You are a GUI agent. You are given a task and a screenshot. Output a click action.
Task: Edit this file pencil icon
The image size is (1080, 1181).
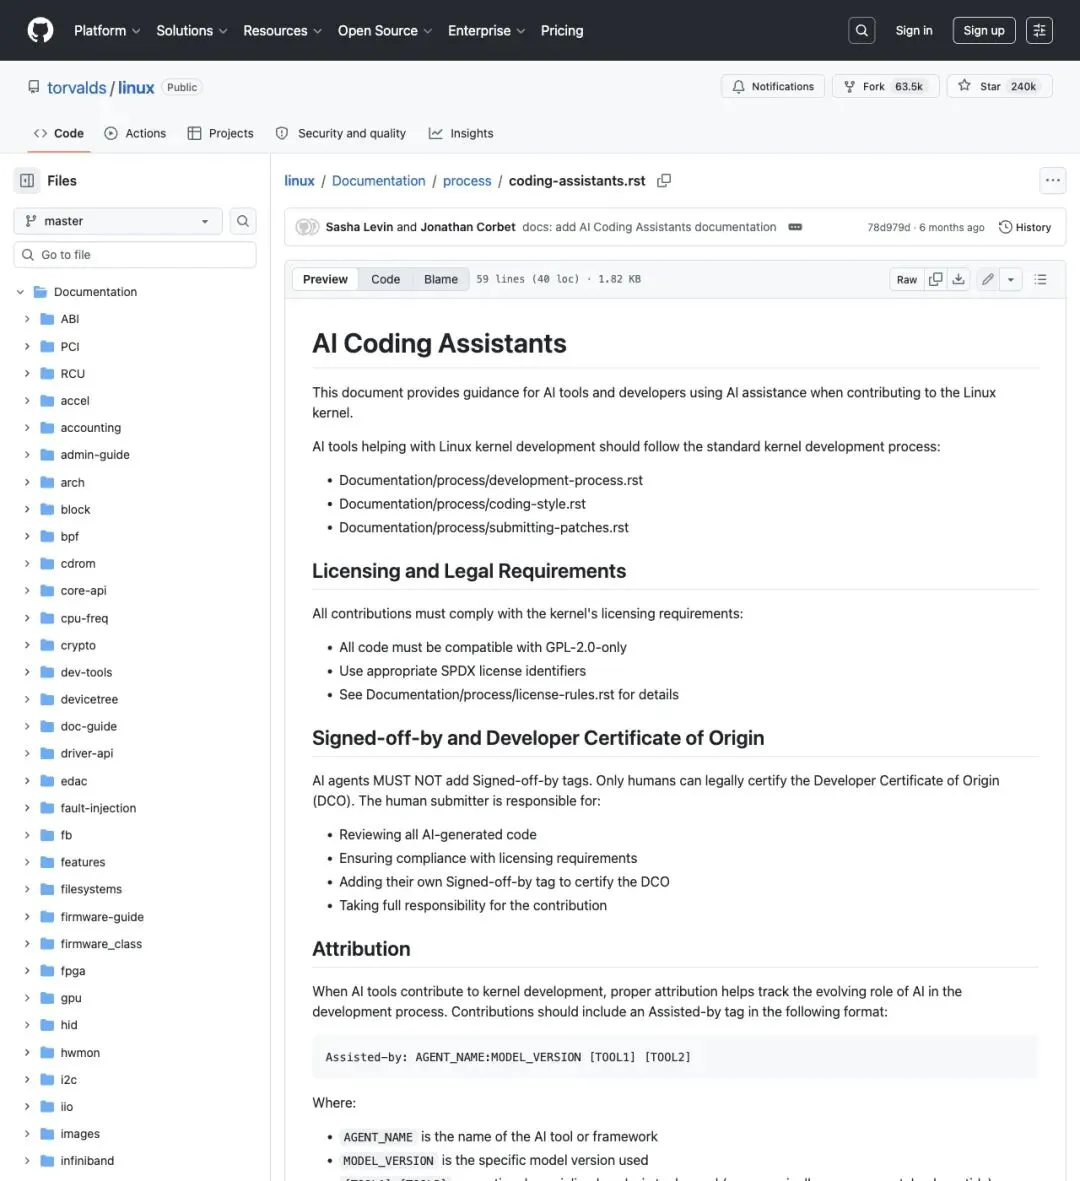[987, 279]
